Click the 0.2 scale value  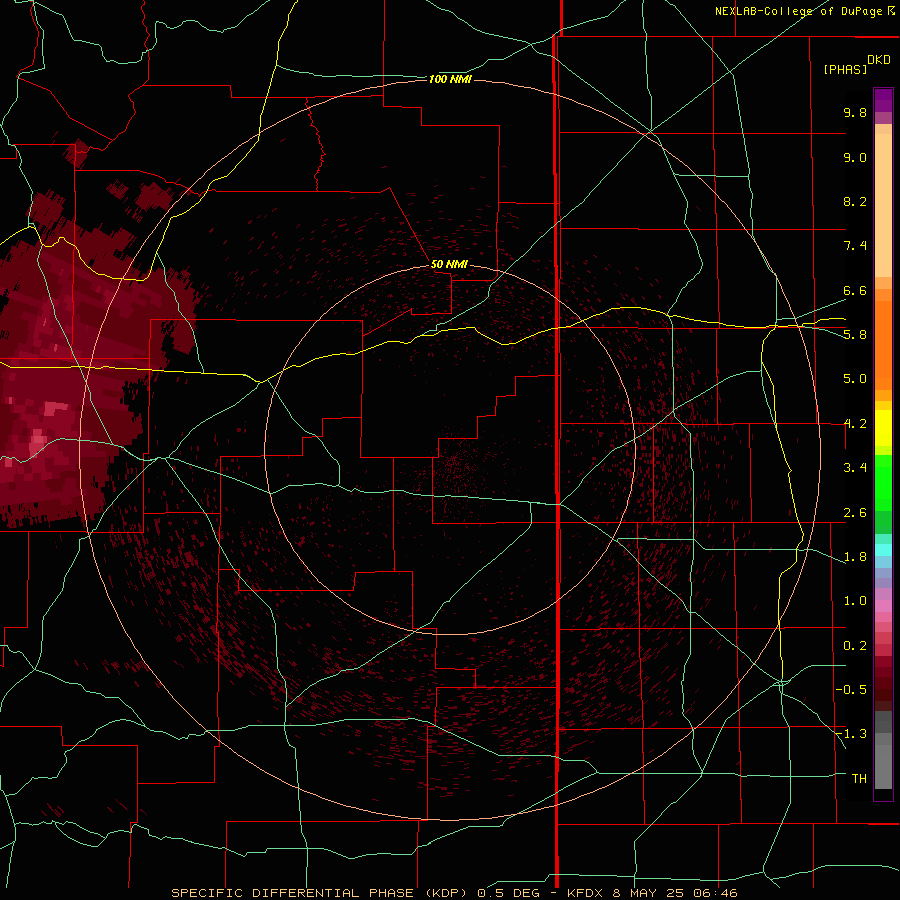(855, 646)
